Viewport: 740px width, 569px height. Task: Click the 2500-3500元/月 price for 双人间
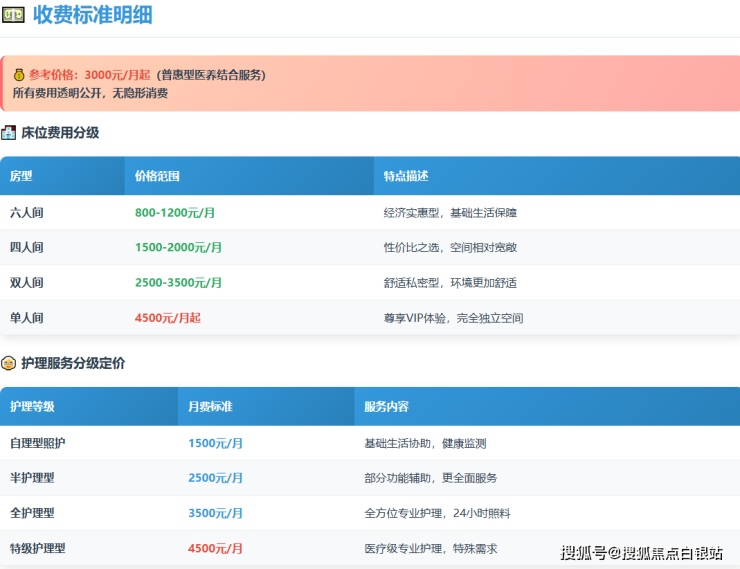point(178,283)
